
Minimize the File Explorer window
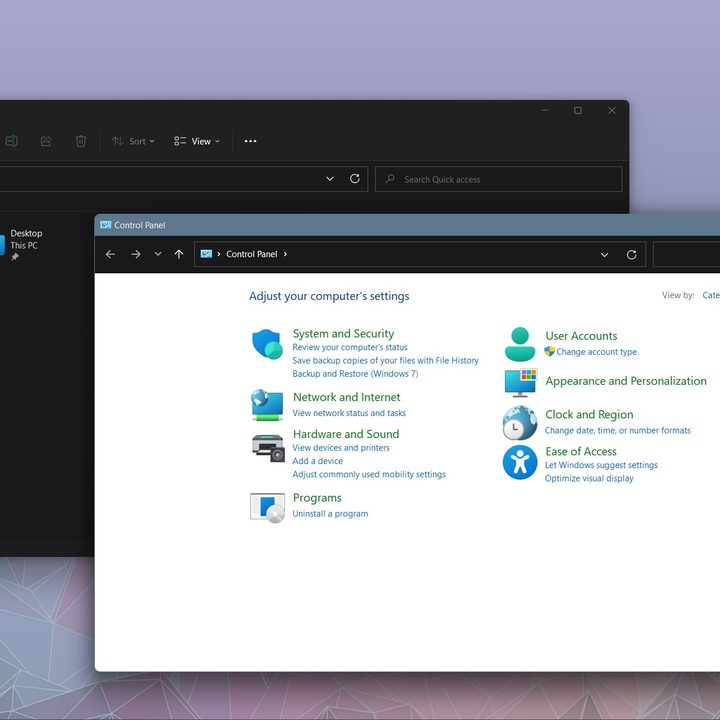(x=545, y=110)
